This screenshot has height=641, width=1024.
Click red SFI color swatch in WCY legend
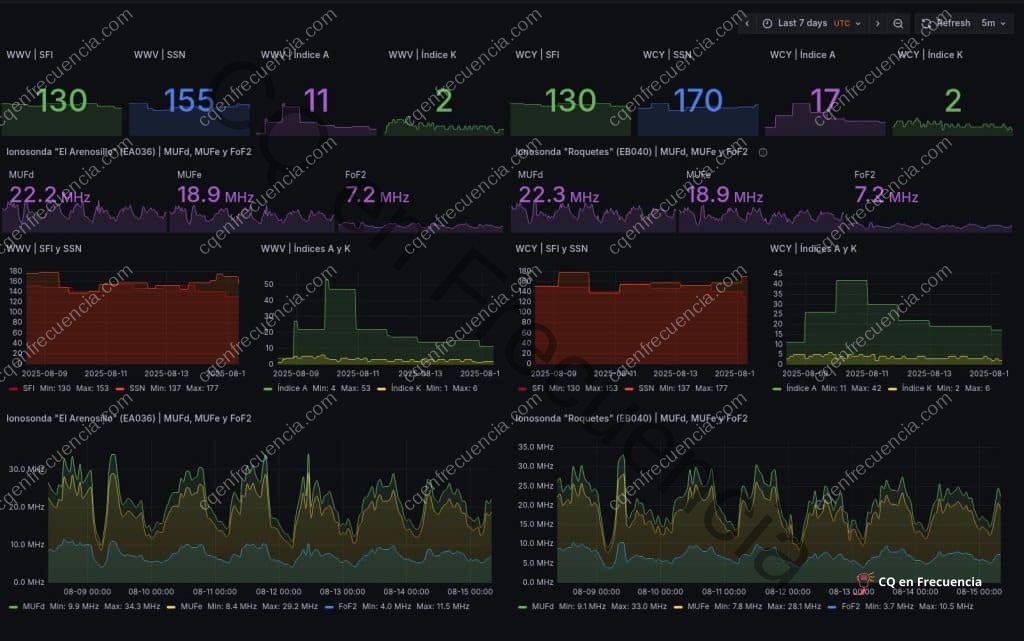point(522,387)
